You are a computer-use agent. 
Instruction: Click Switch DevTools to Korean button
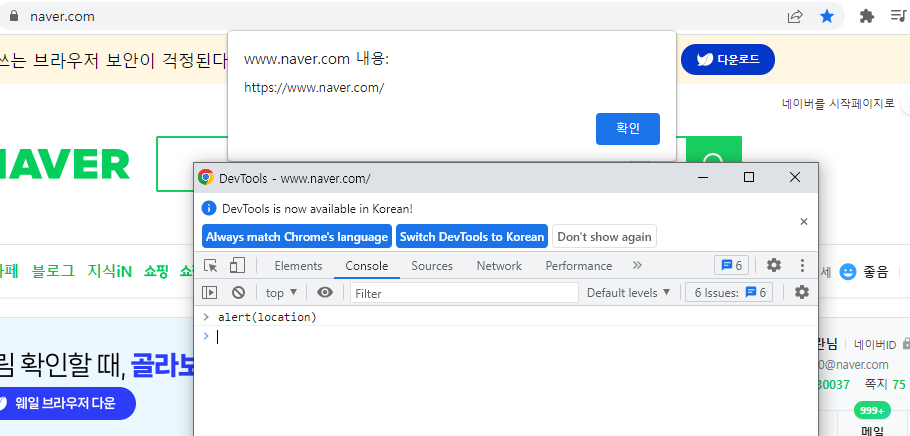472,237
